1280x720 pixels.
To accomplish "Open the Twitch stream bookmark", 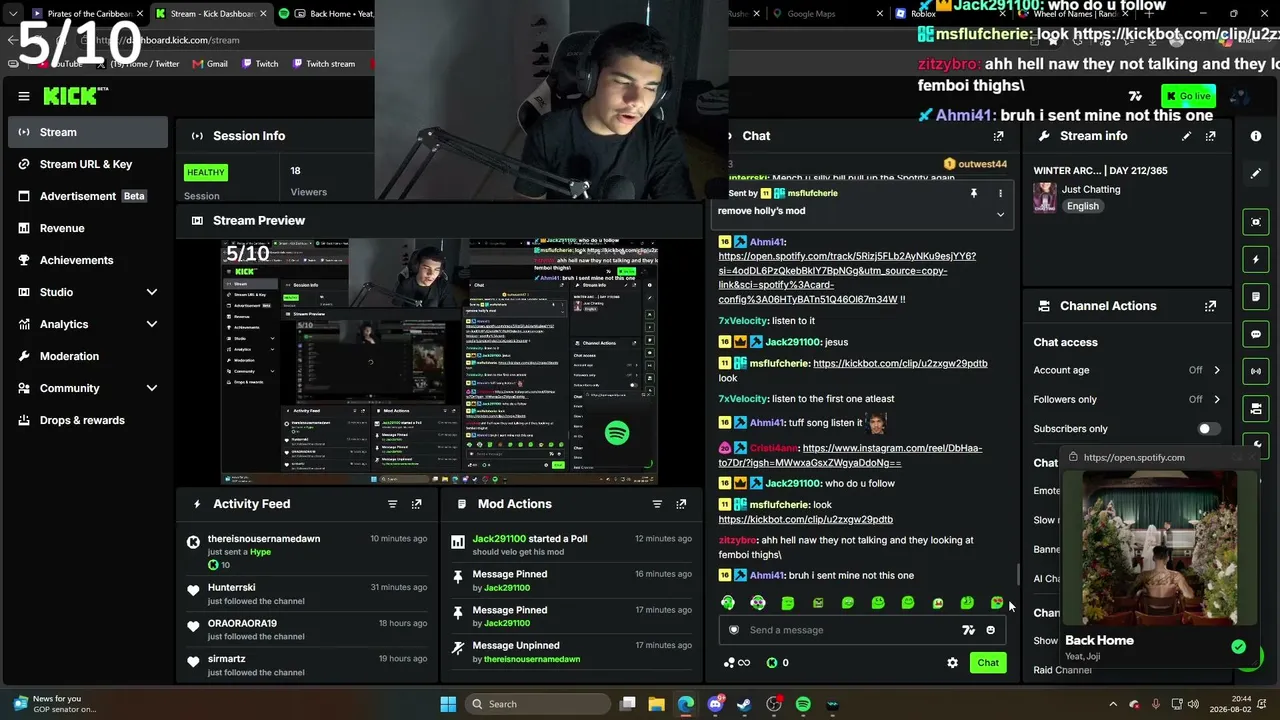I will coord(323,64).
